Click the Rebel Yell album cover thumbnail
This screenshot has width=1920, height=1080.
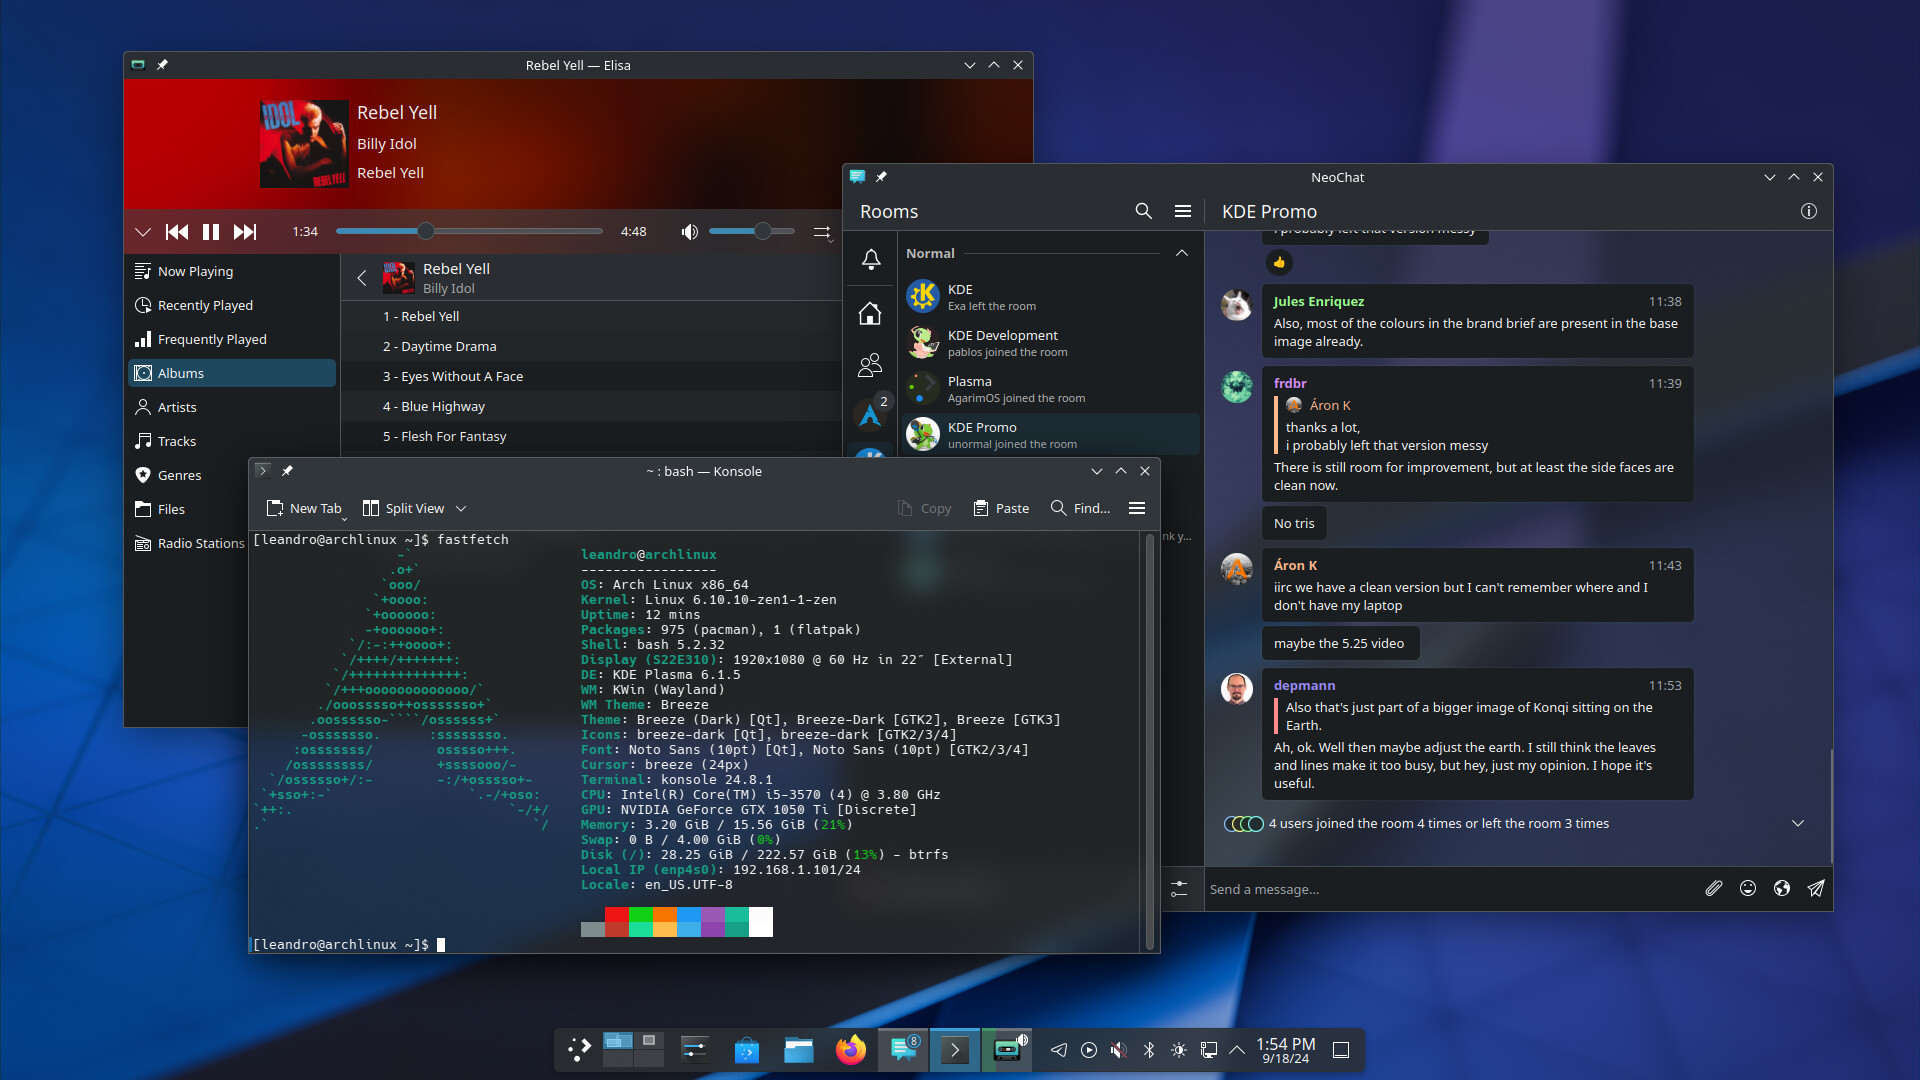pos(399,278)
